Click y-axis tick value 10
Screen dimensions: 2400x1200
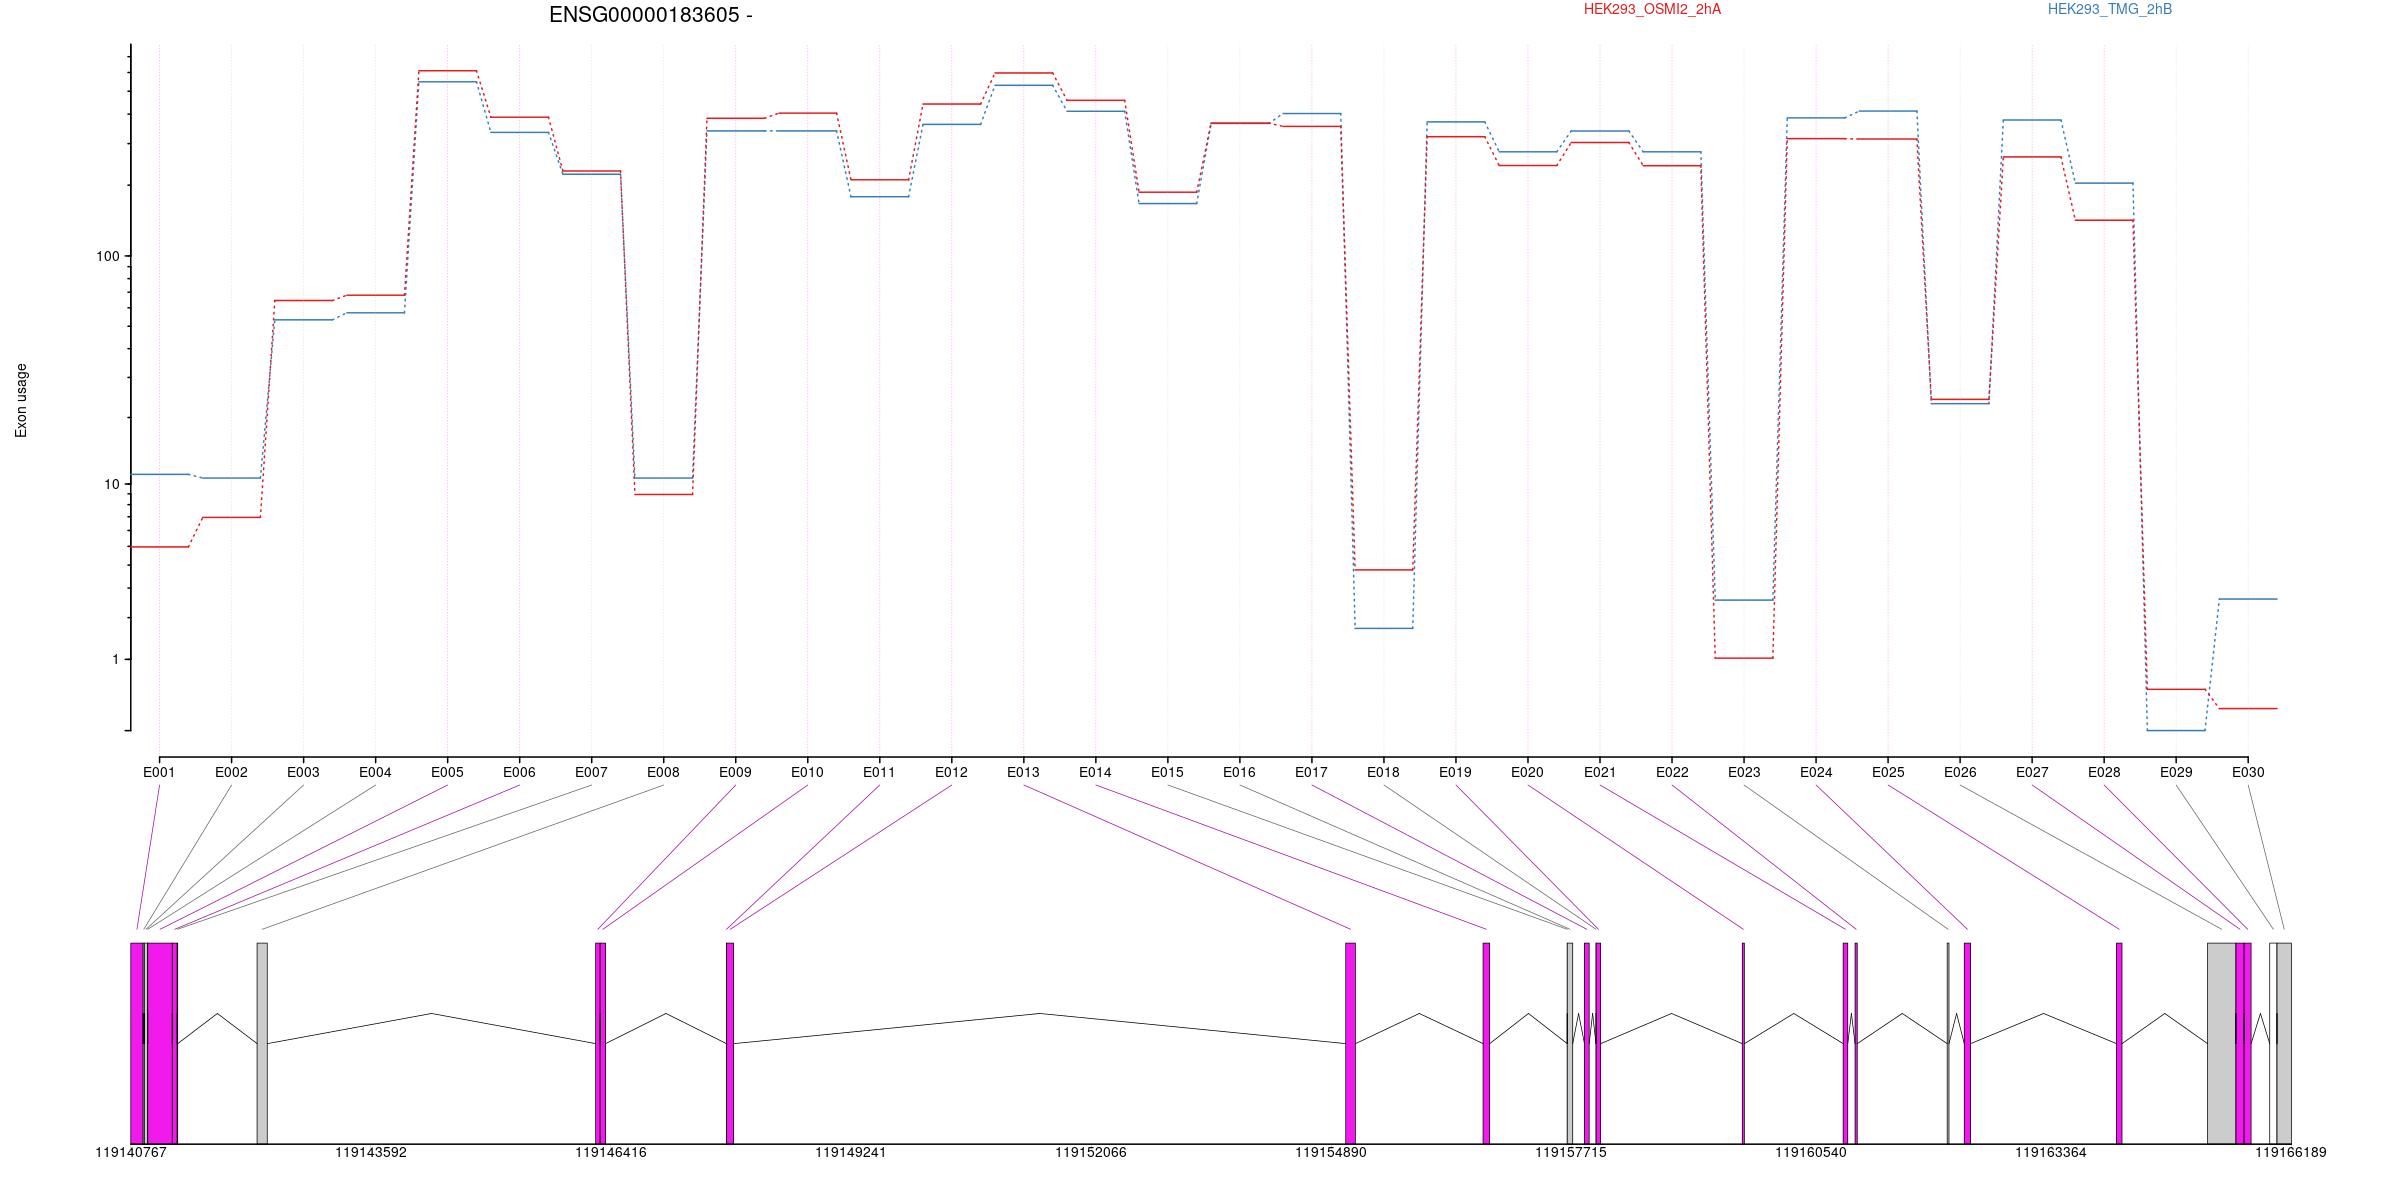pos(111,484)
